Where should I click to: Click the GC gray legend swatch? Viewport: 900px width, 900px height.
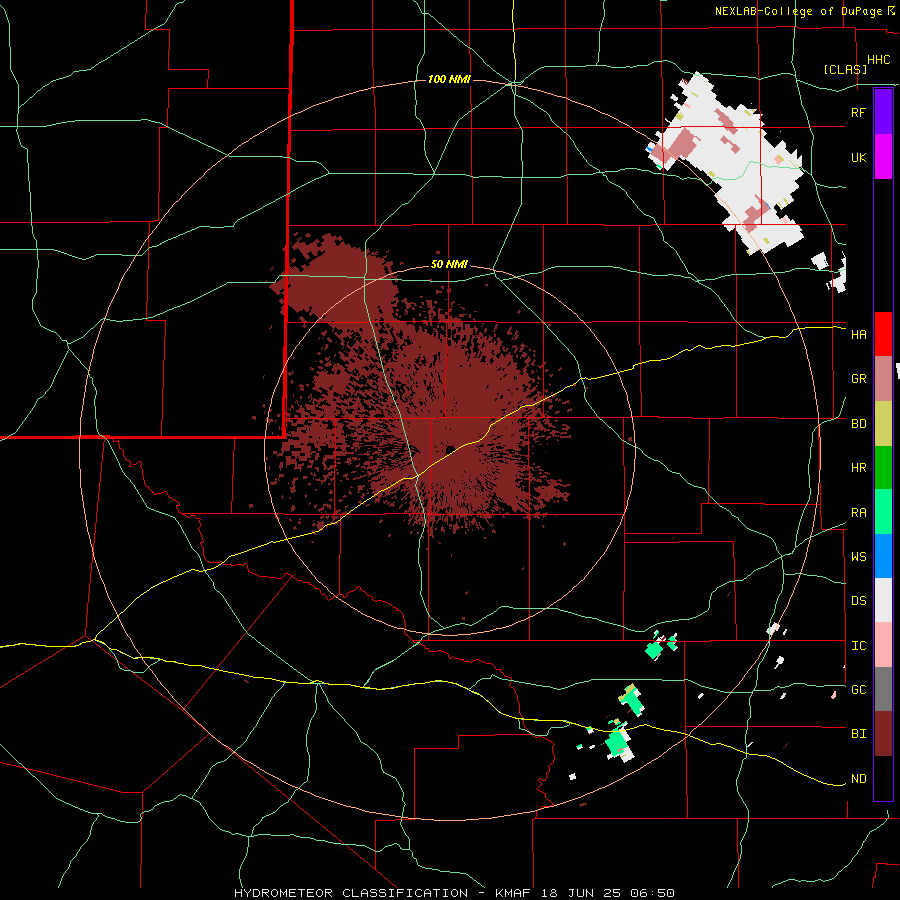[883, 689]
